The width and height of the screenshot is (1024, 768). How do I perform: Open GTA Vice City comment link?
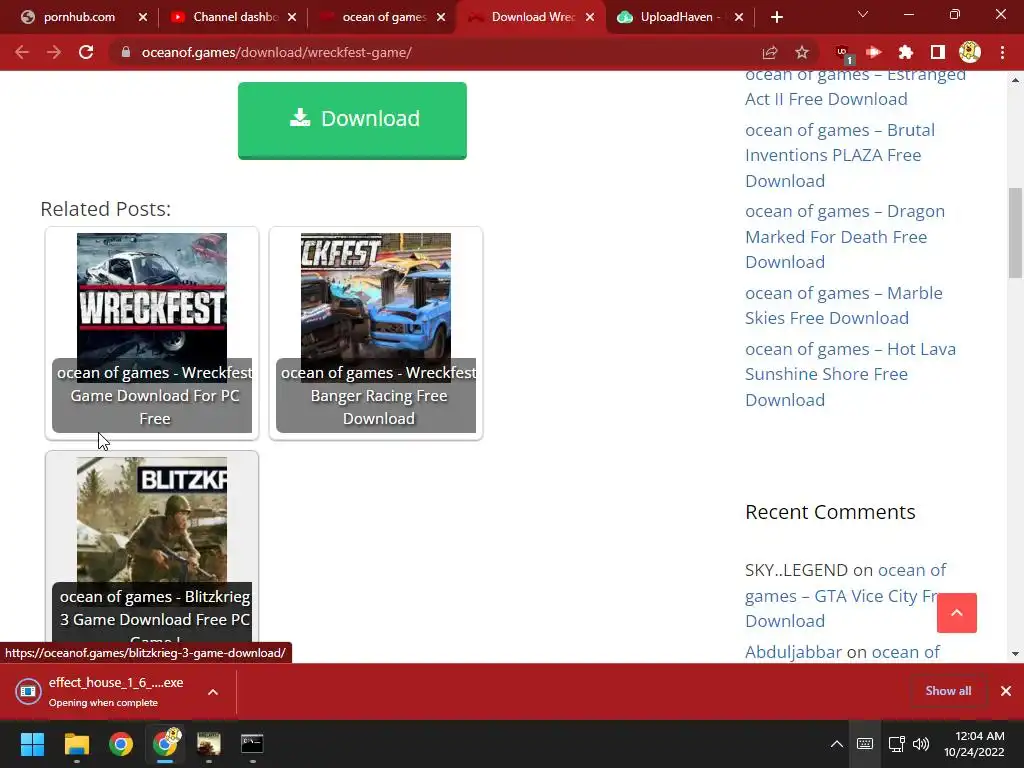coord(845,595)
